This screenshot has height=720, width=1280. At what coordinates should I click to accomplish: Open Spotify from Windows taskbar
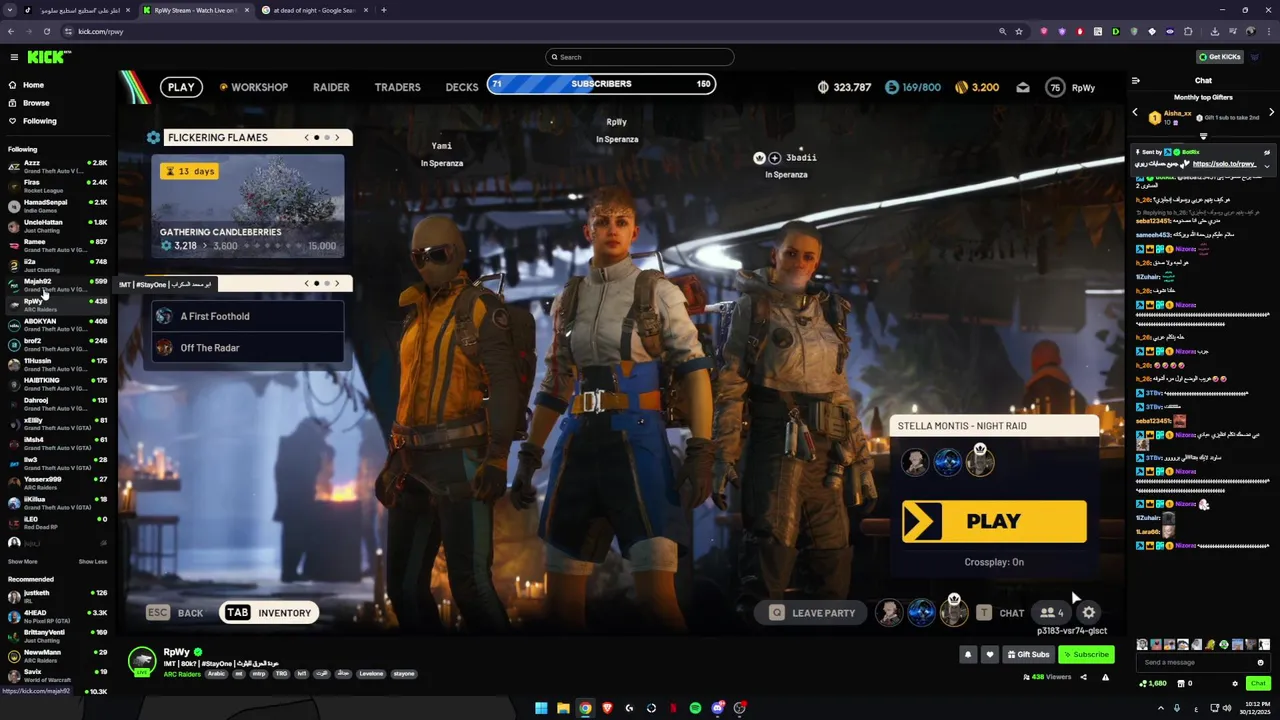[x=695, y=708]
